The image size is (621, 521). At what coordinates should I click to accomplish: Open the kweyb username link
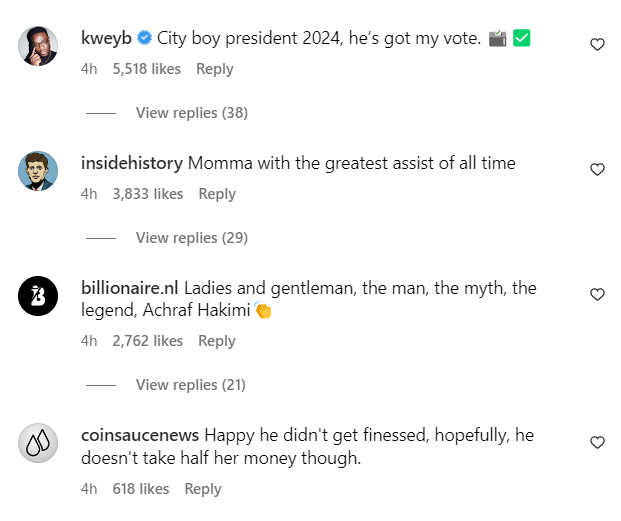[x=106, y=39]
